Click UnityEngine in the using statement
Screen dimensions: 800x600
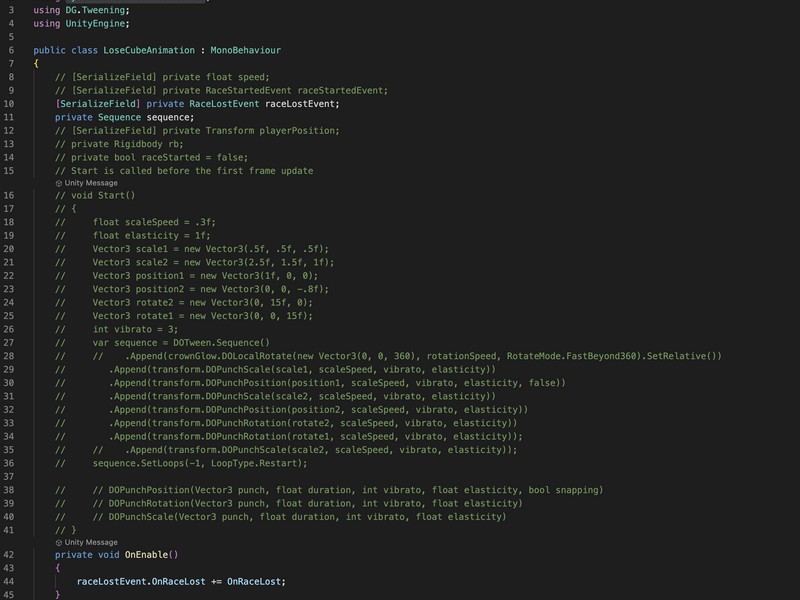point(95,23)
